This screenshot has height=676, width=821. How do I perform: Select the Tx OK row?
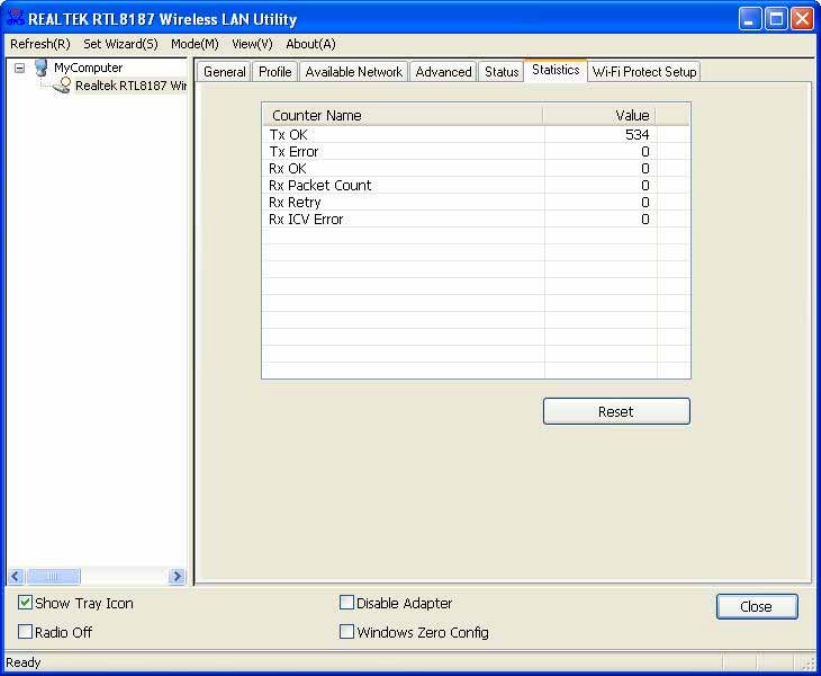point(475,135)
